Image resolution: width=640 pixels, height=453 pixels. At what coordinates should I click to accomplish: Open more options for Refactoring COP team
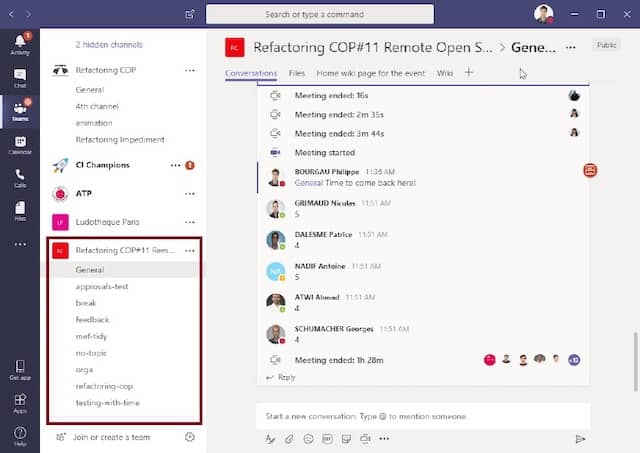(x=190, y=71)
